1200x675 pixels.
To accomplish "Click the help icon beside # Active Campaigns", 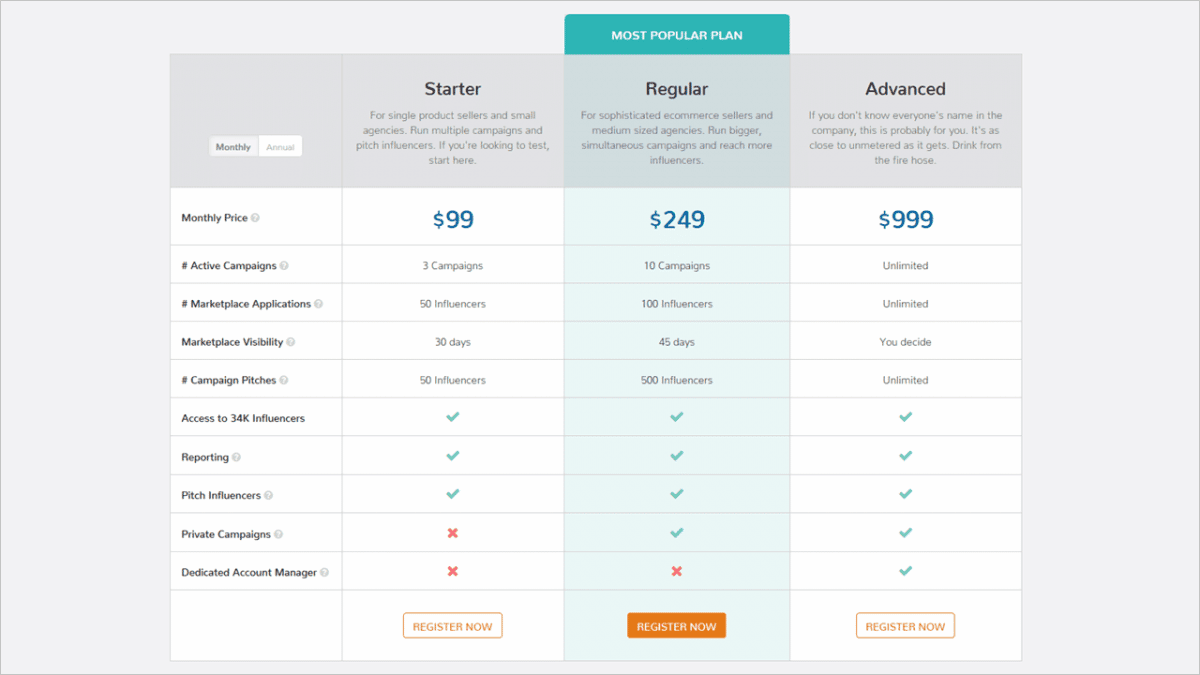I will [x=284, y=265].
